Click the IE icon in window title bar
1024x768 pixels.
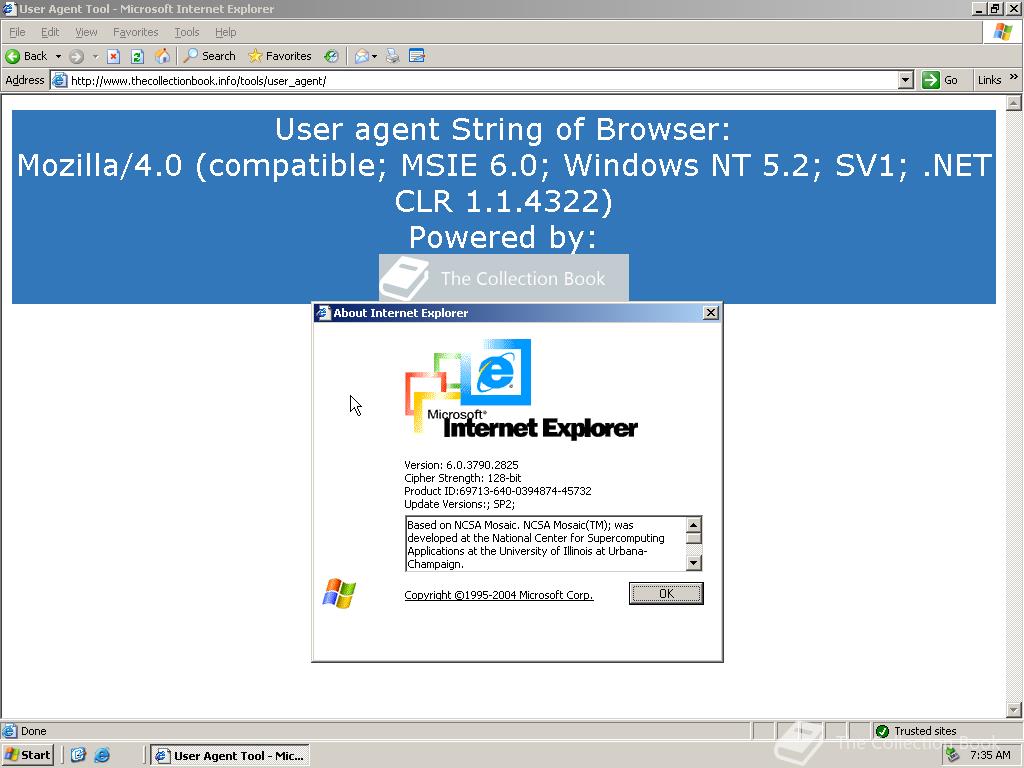point(8,8)
